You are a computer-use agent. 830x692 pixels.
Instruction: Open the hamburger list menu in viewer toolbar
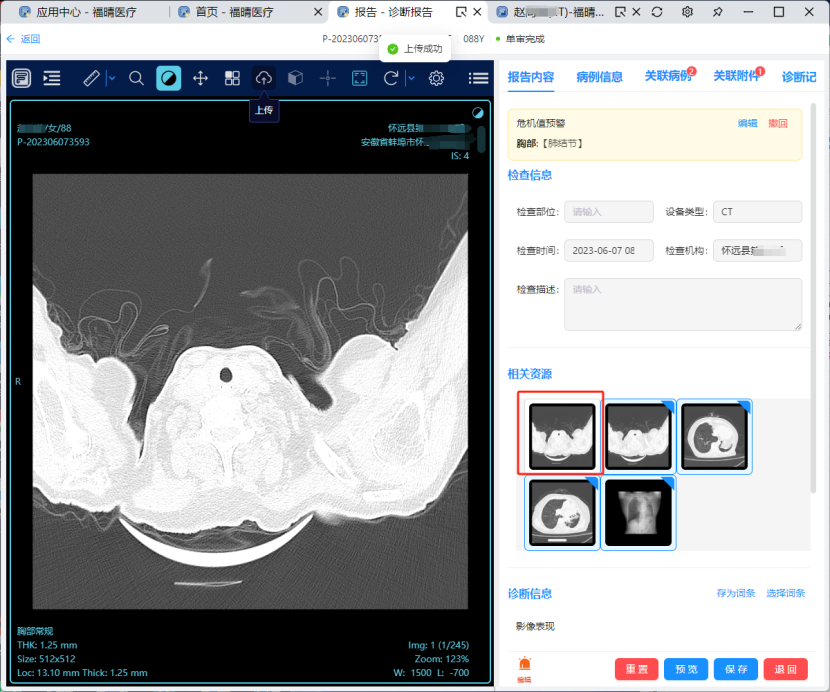(479, 78)
